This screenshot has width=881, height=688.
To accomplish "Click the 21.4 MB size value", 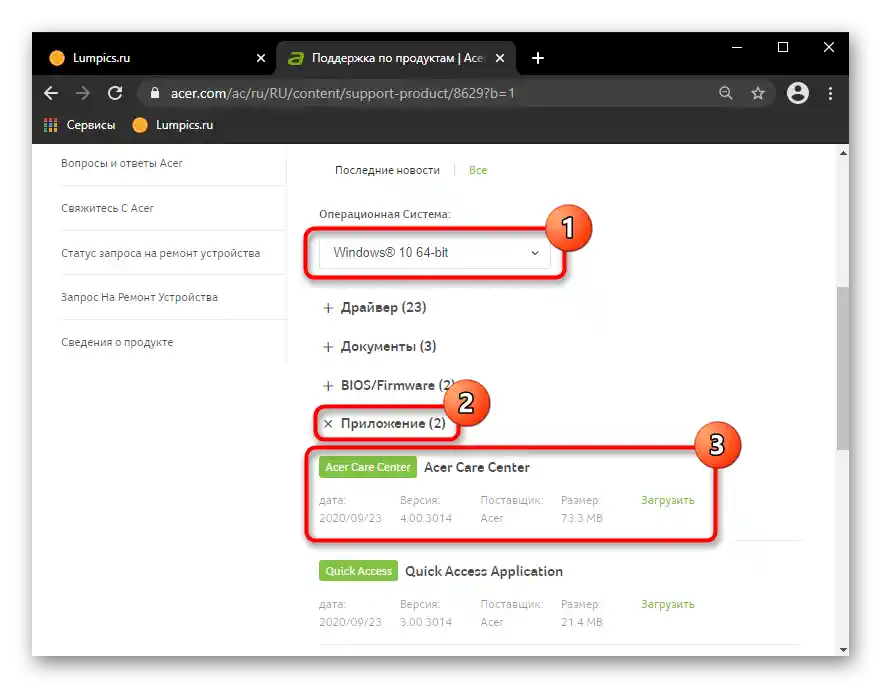I will point(582,622).
